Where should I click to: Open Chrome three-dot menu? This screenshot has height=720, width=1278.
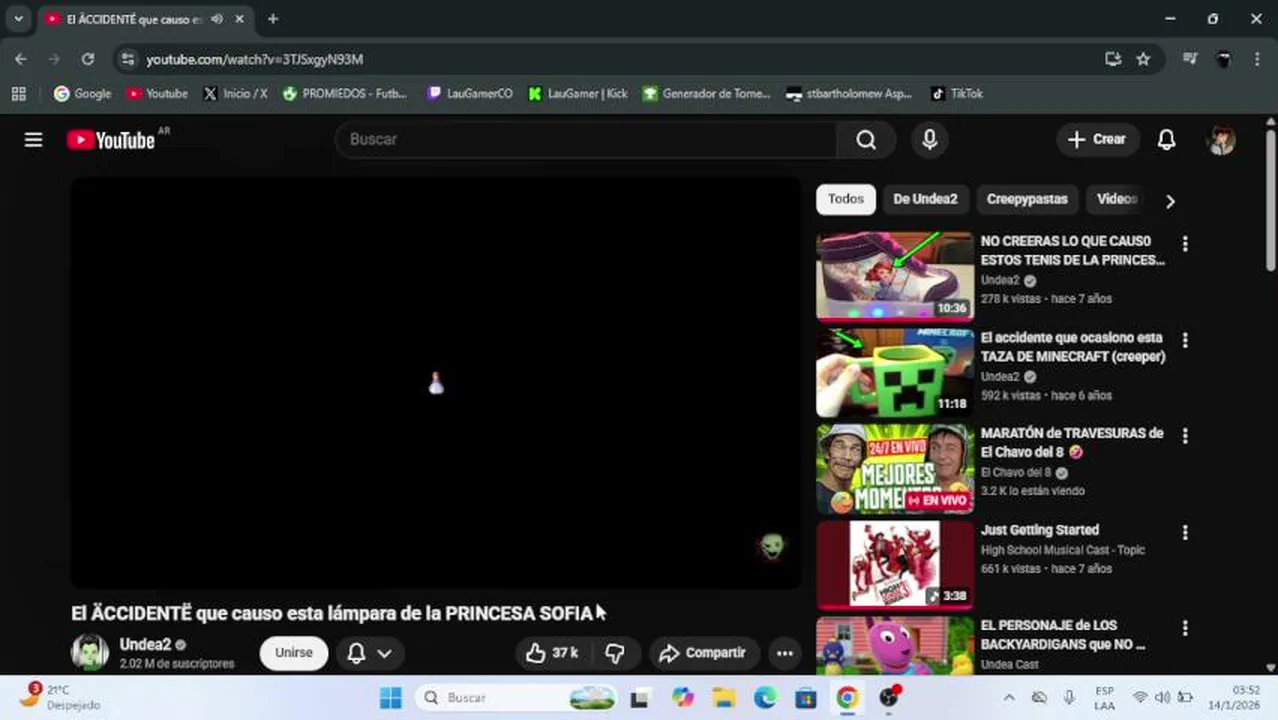click(1257, 59)
